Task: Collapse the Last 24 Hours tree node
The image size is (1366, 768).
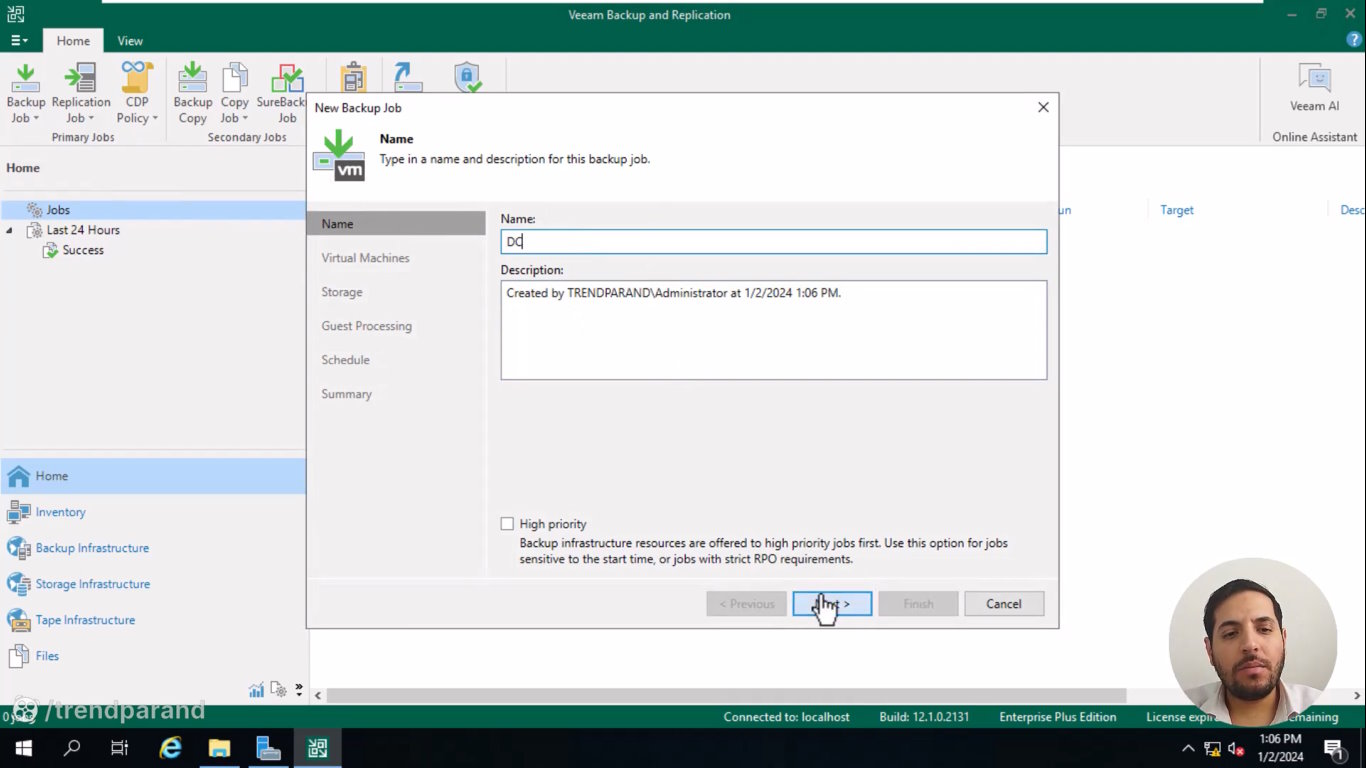Action: click(10, 230)
